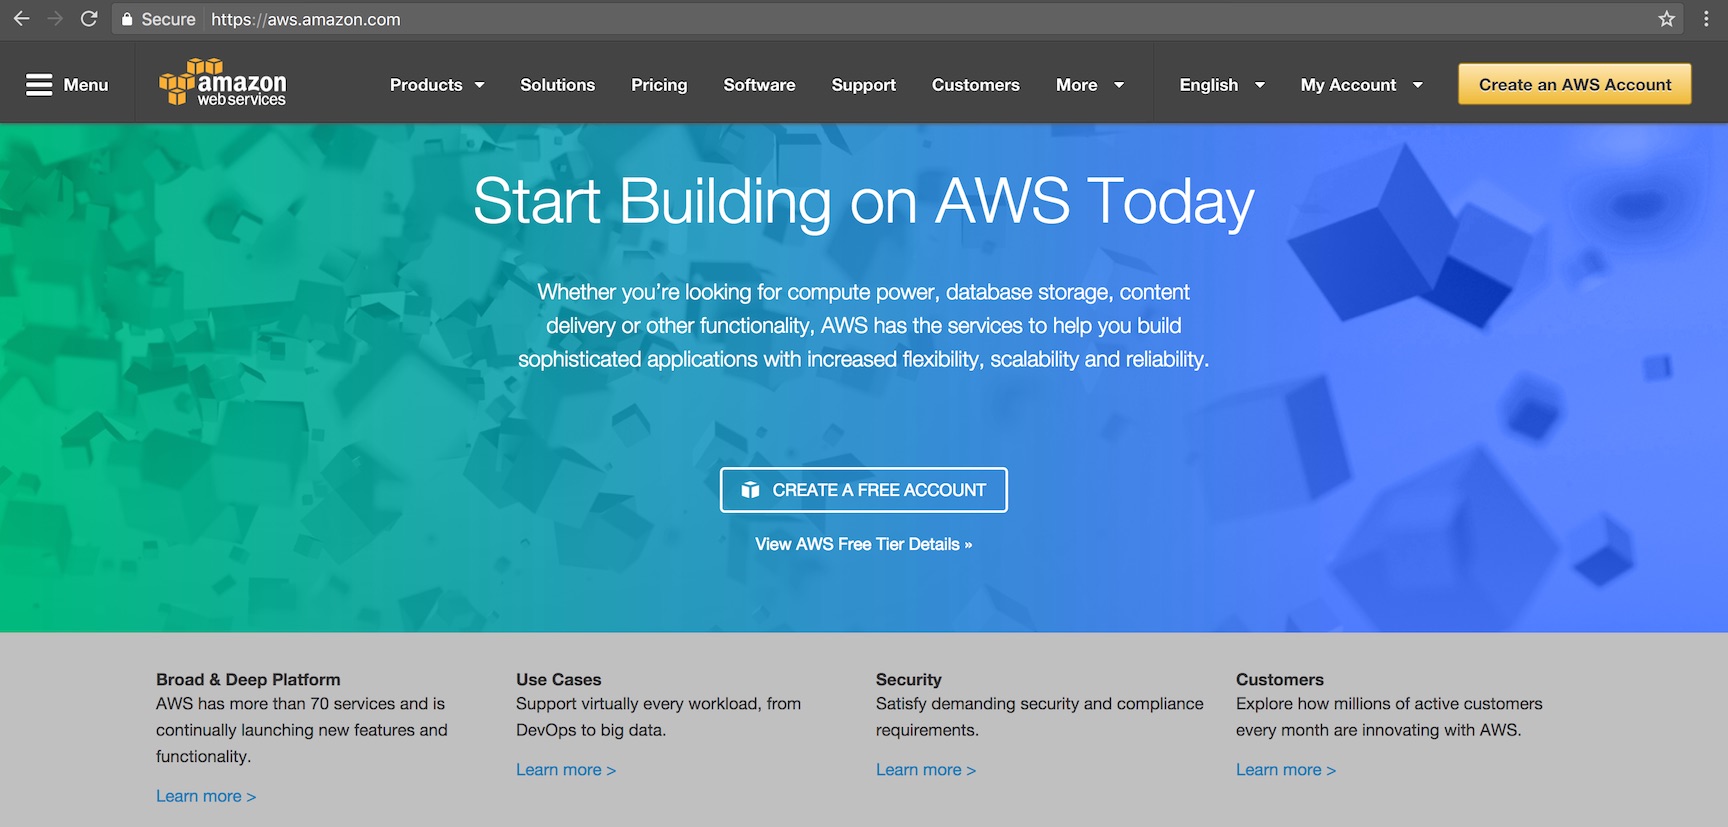Switch to the Solutions section
The width and height of the screenshot is (1728, 827).
click(x=557, y=85)
